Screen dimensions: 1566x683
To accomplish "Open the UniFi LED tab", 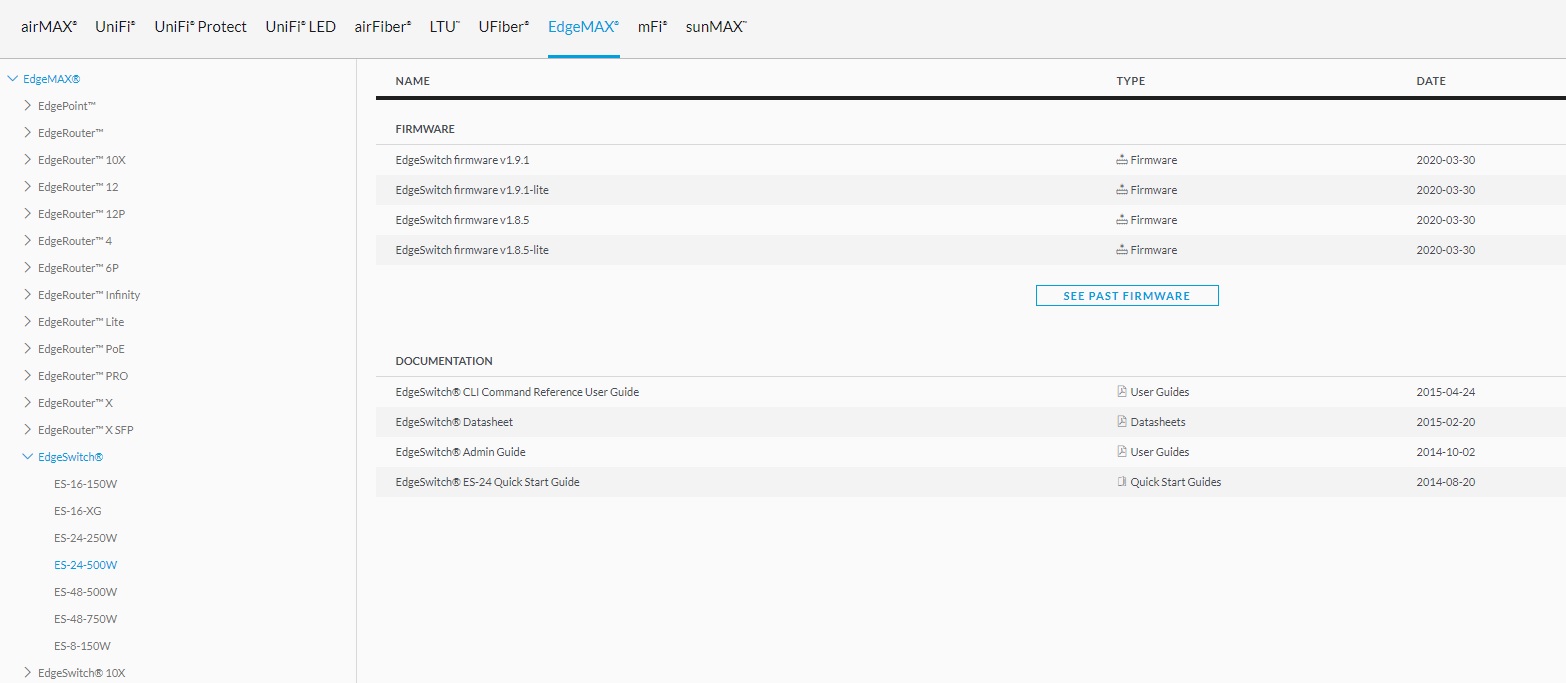I will tap(300, 27).
